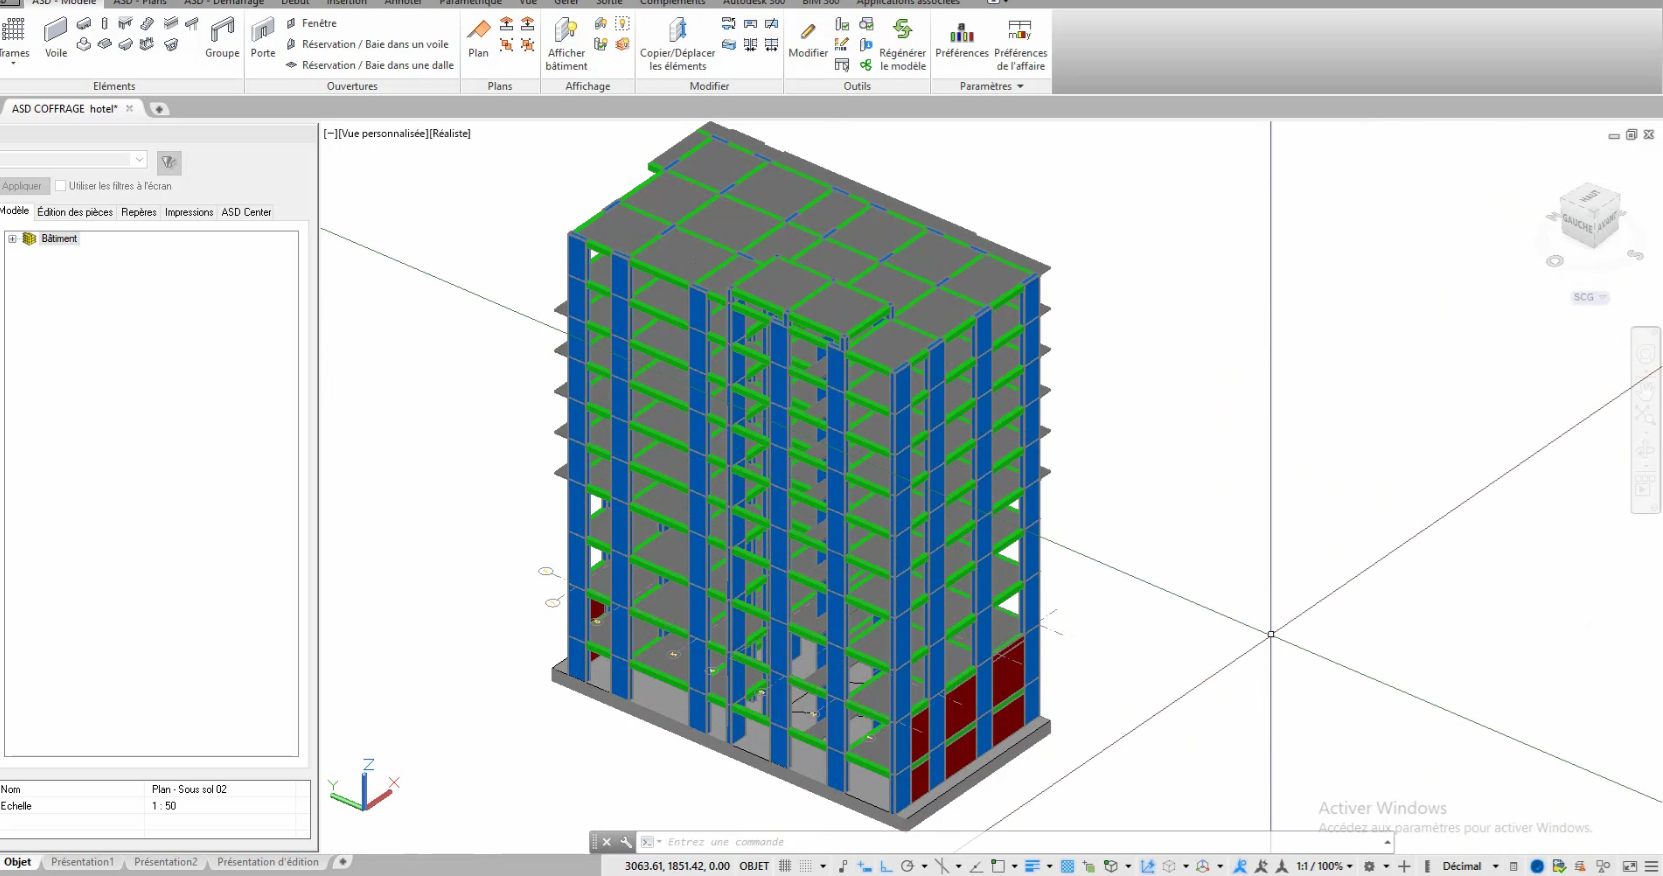Click the command line input field

tap(1020, 842)
